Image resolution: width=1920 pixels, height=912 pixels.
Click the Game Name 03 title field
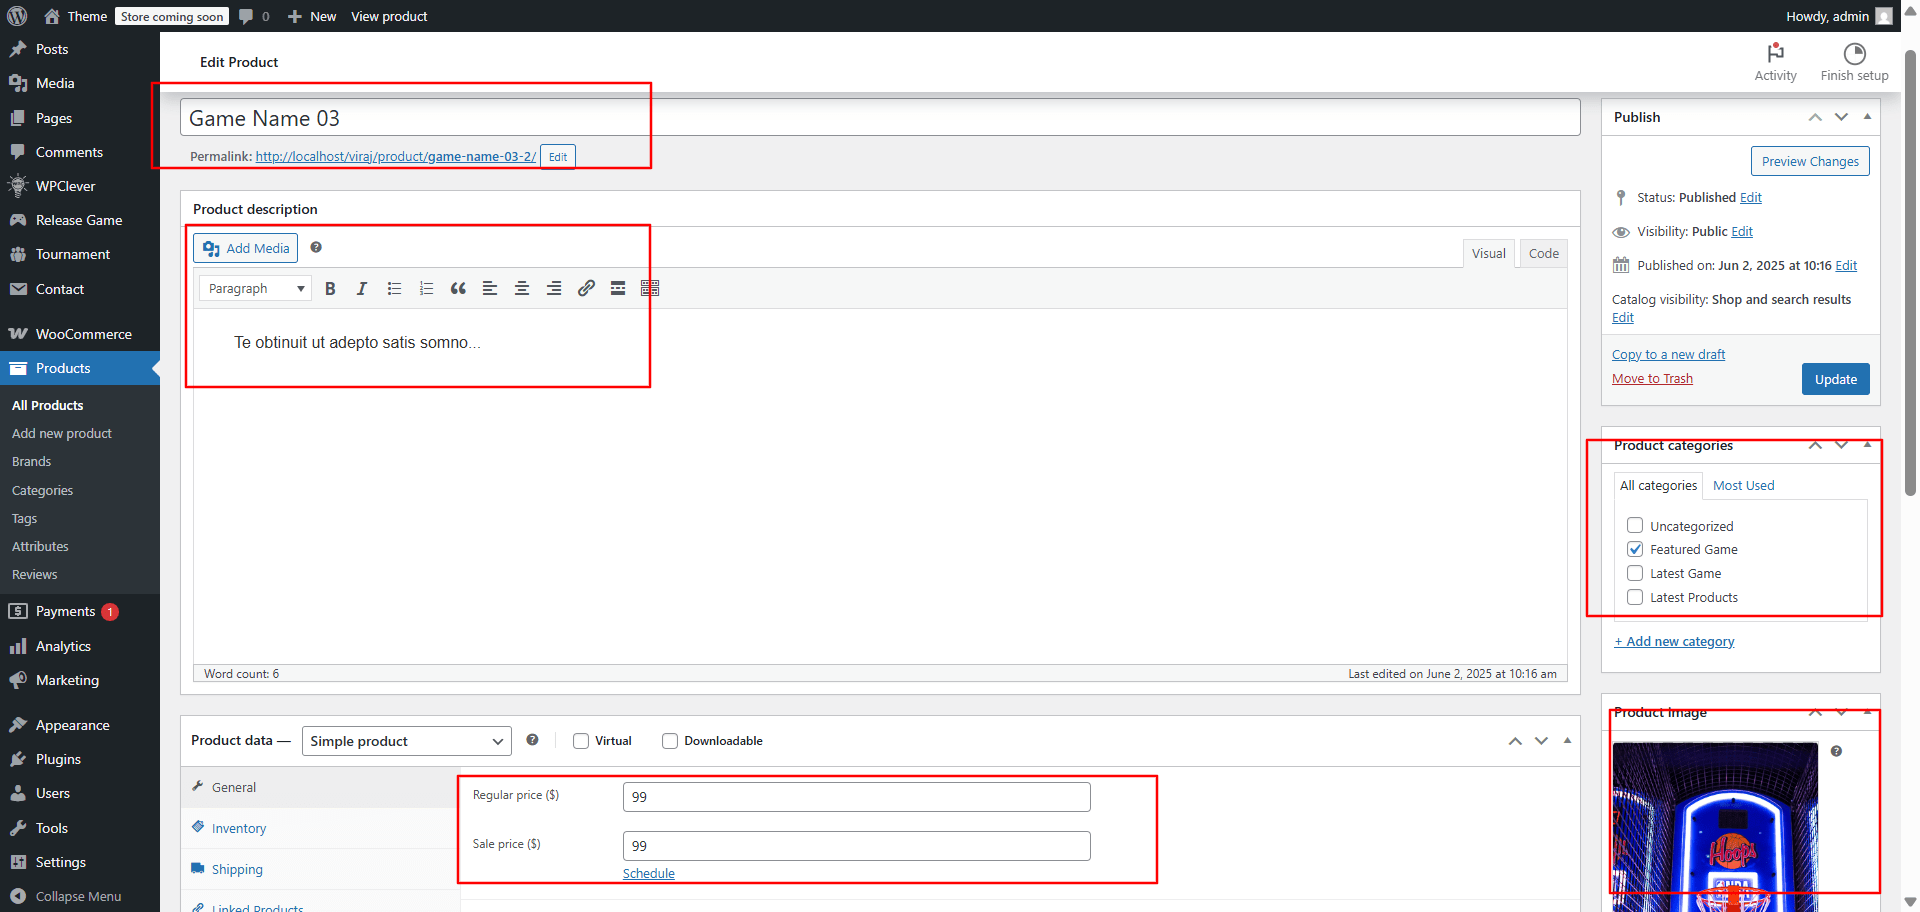coord(880,118)
